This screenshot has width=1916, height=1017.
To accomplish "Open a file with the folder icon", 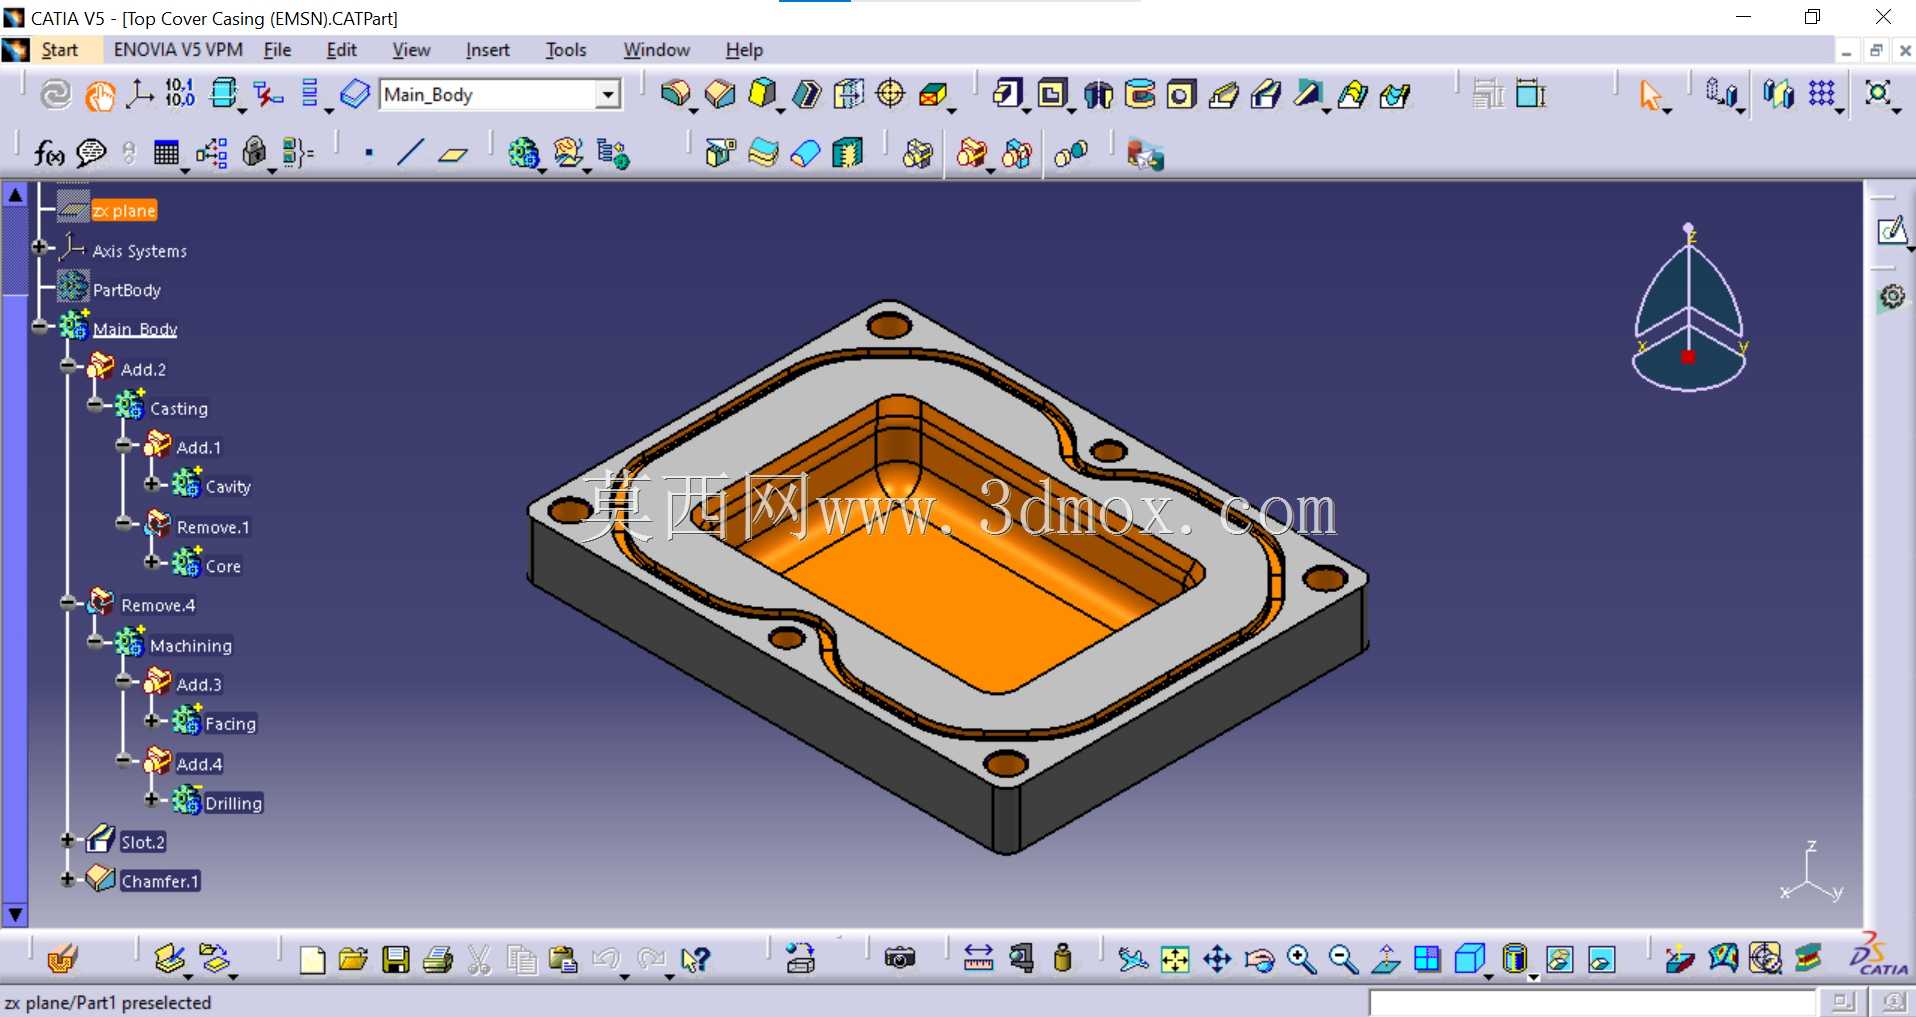I will pyautogui.click(x=353, y=960).
